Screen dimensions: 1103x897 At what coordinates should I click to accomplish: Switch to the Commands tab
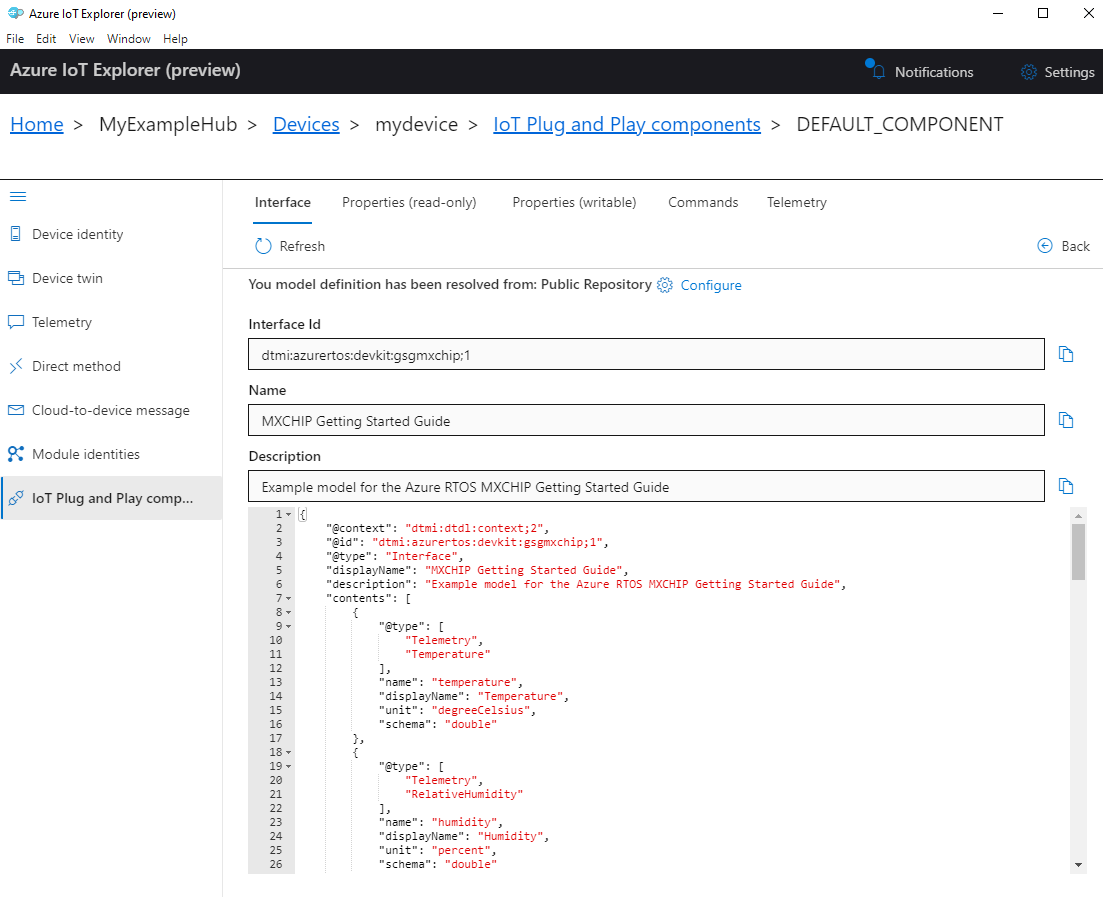pos(703,202)
